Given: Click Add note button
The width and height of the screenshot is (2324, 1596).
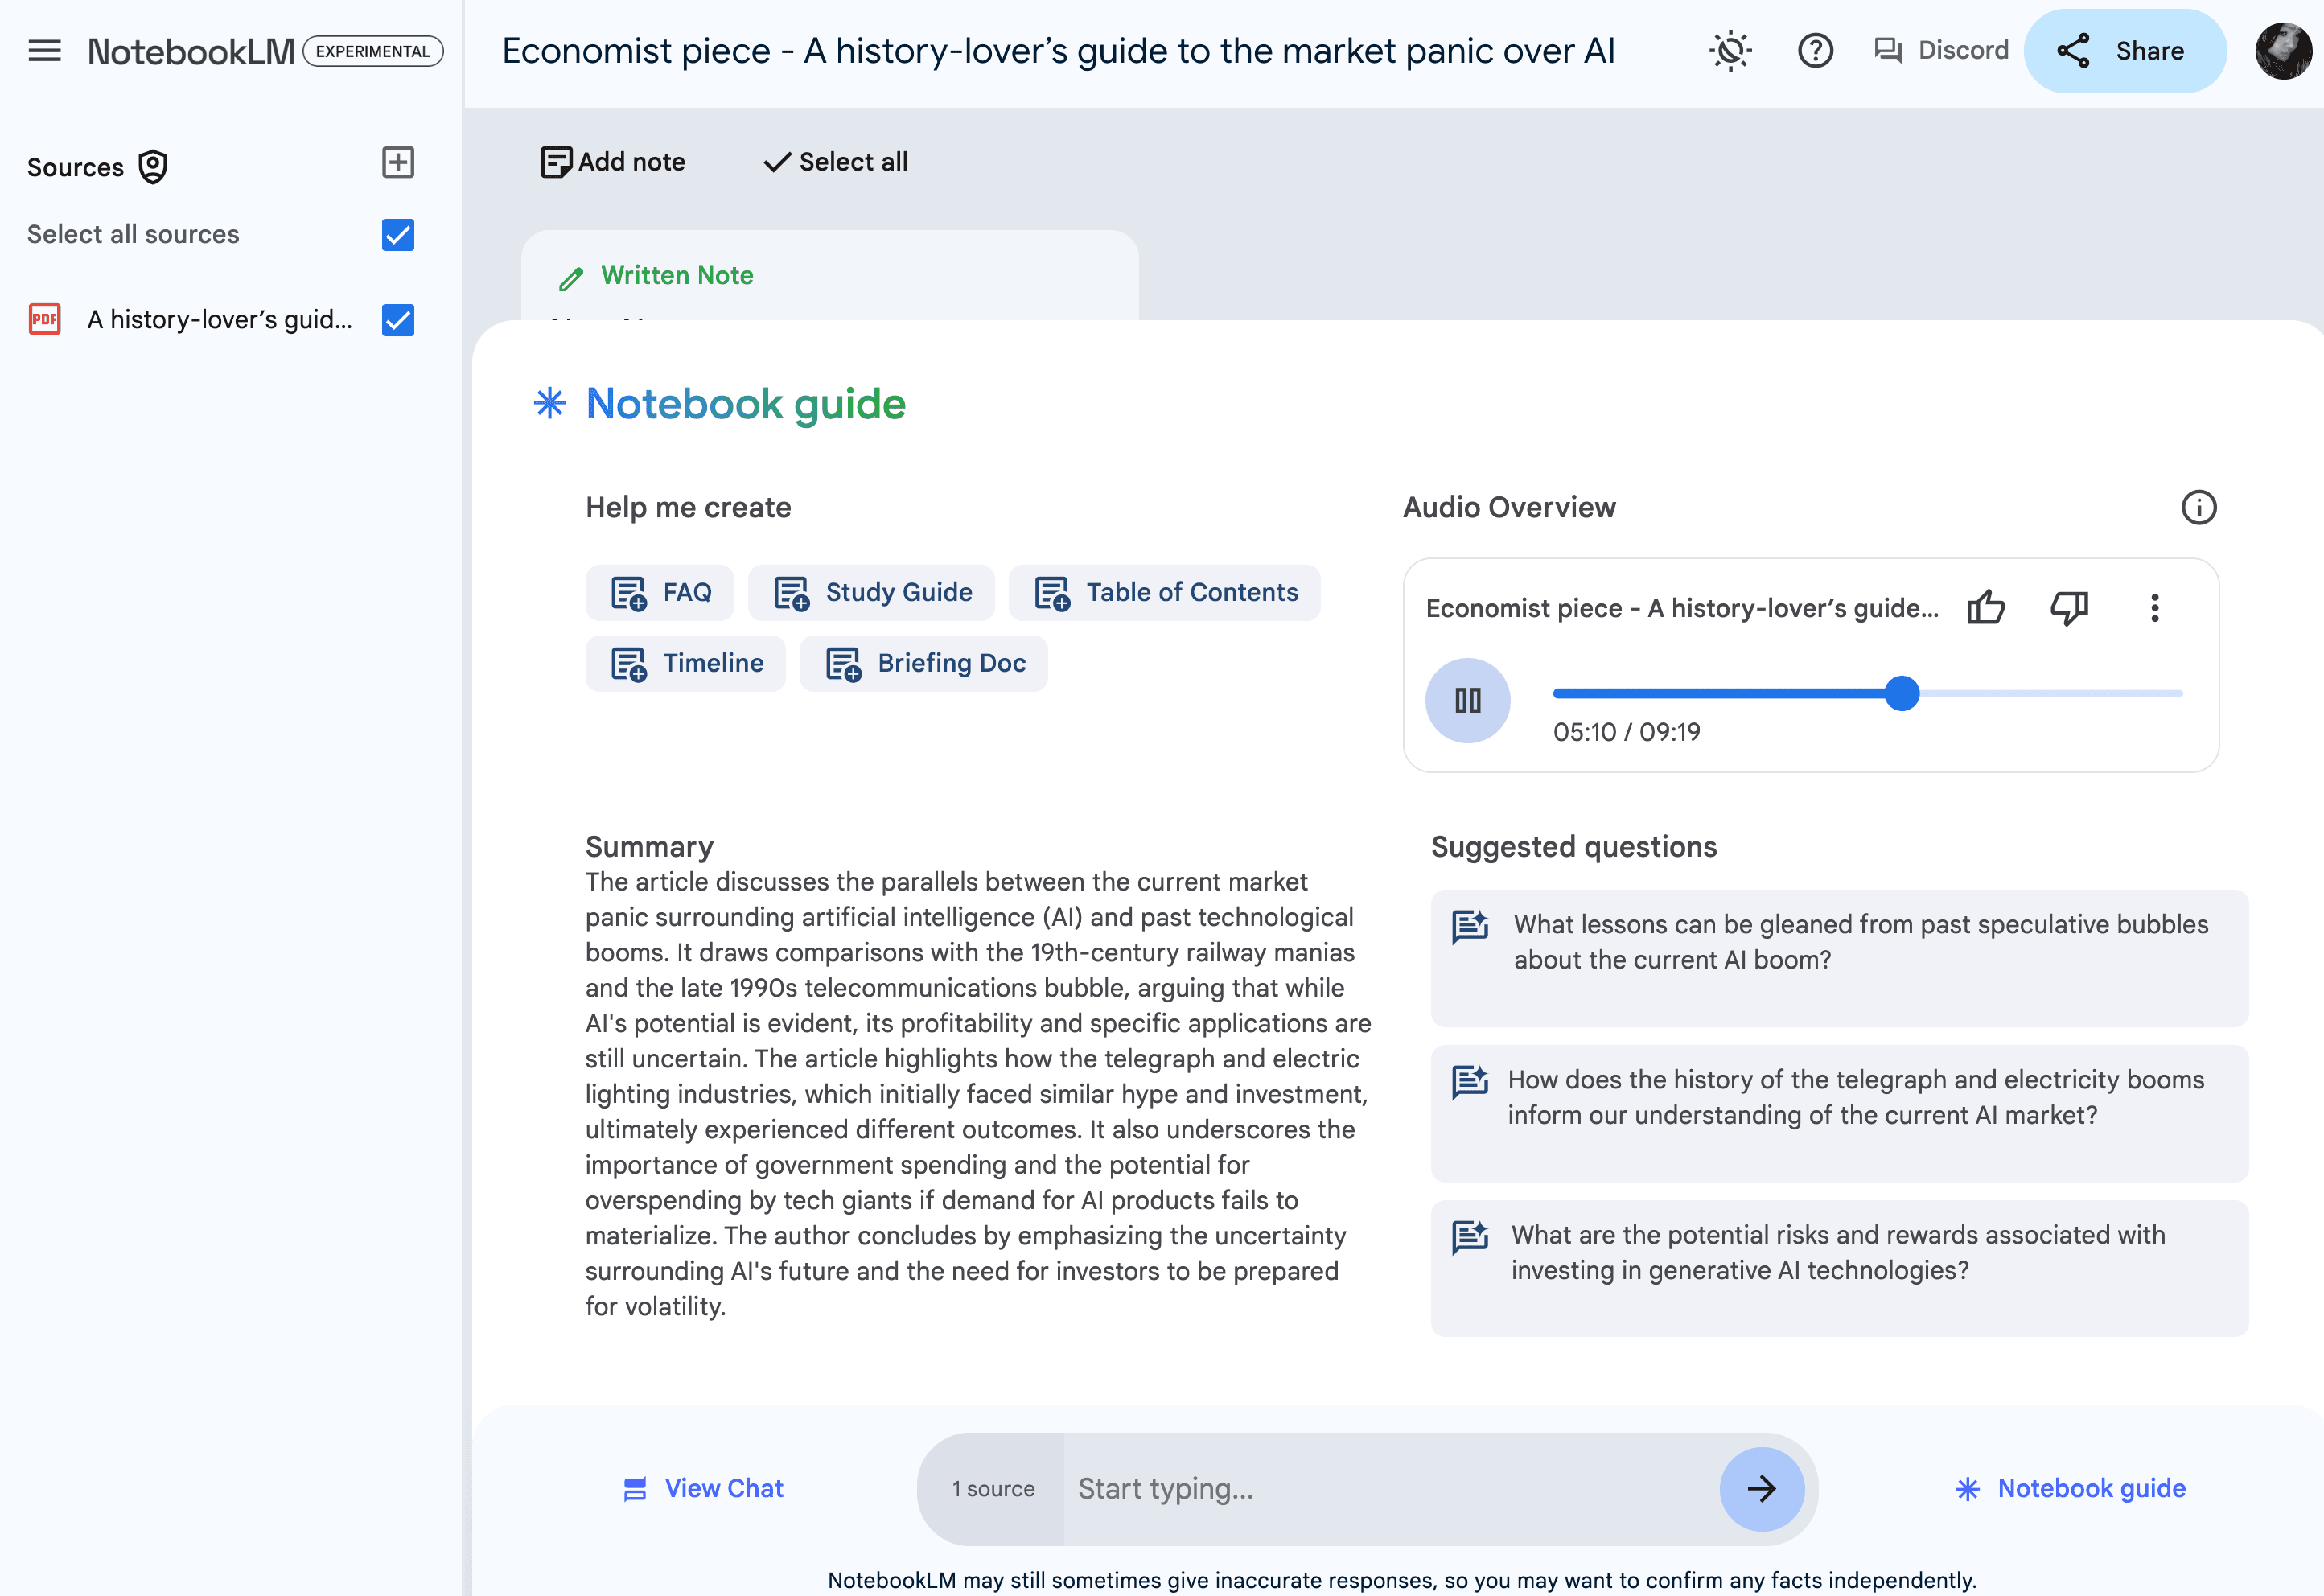Looking at the screenshot, I should (x=613, y=162).
